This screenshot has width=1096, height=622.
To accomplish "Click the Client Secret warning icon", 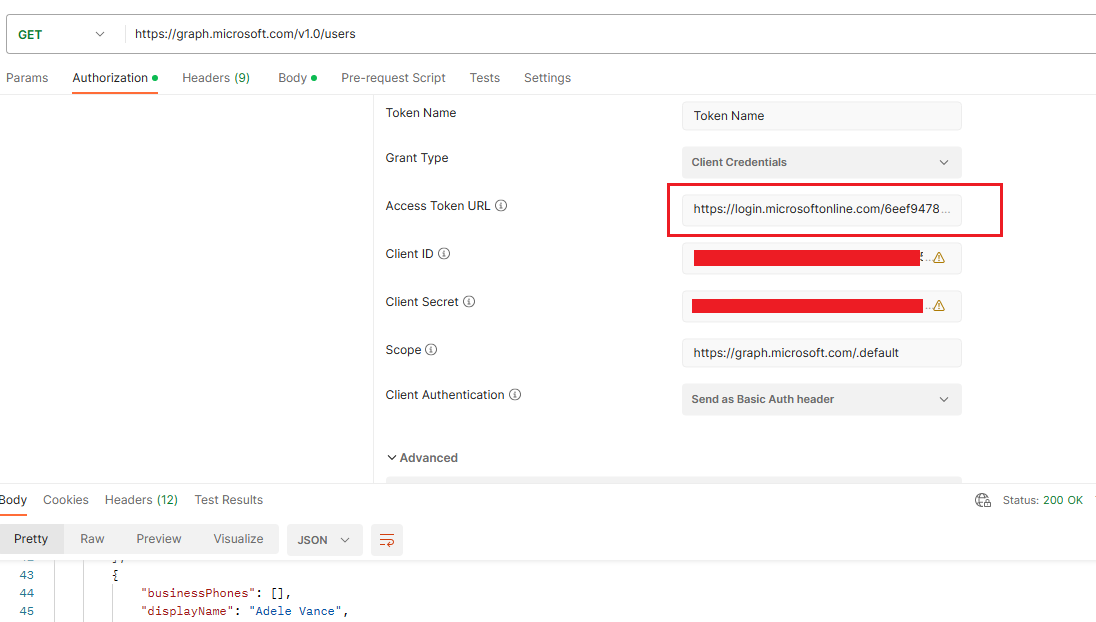I will click(x=939, y=305).
